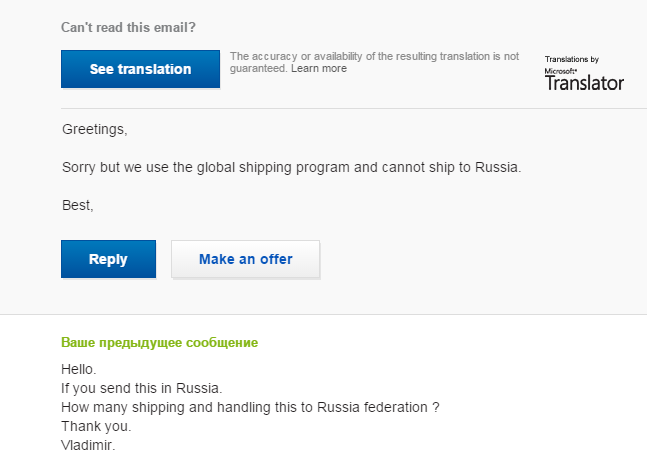Click the "Can't read this email?" heading
This screenshot has height=469, width=647.
point(128,28)
